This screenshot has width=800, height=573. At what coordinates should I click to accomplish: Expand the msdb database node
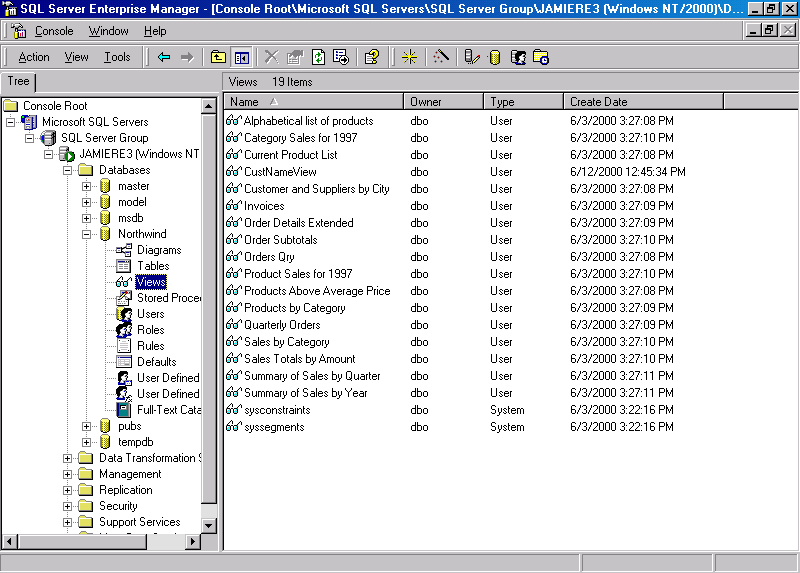click(86, 218)
